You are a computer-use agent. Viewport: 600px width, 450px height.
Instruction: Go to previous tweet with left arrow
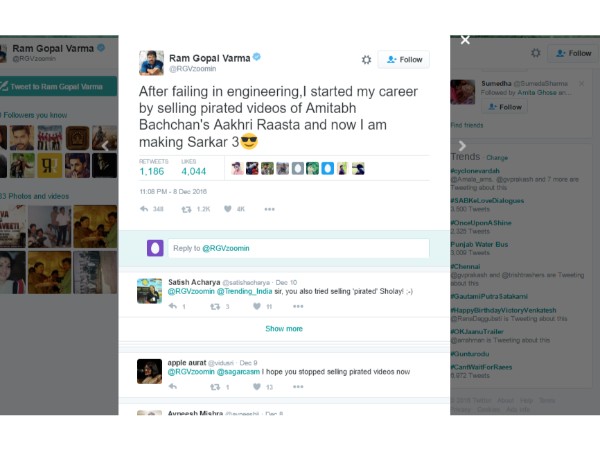tap(105, 146)
